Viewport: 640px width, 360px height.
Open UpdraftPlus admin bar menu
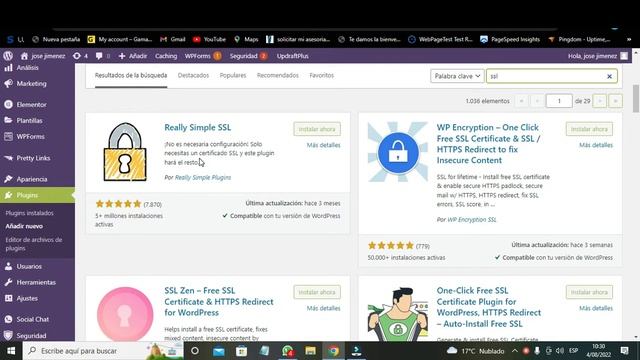pyautogui.click(x=292, y=56)
